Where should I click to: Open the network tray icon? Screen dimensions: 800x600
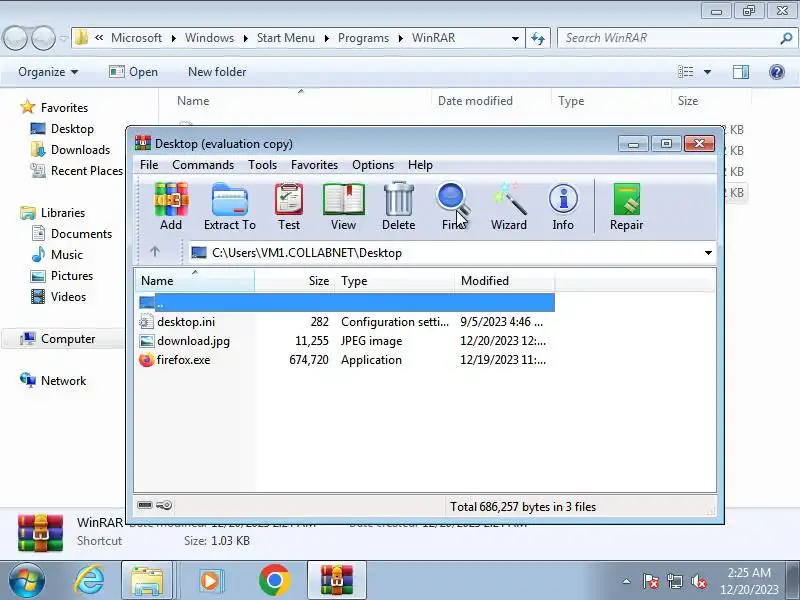[674, 581]
